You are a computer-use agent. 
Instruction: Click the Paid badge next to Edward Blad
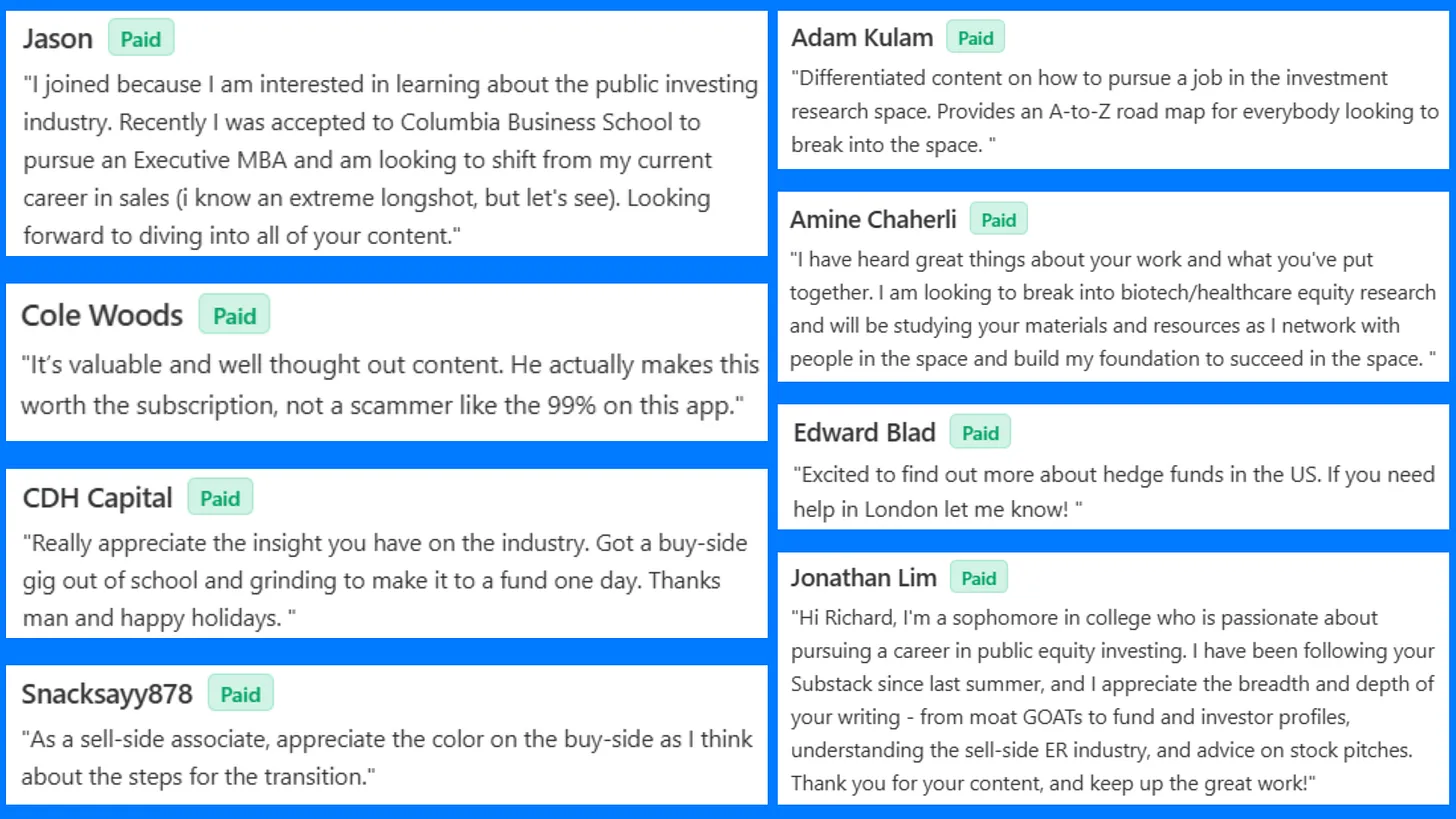point(980,433)
